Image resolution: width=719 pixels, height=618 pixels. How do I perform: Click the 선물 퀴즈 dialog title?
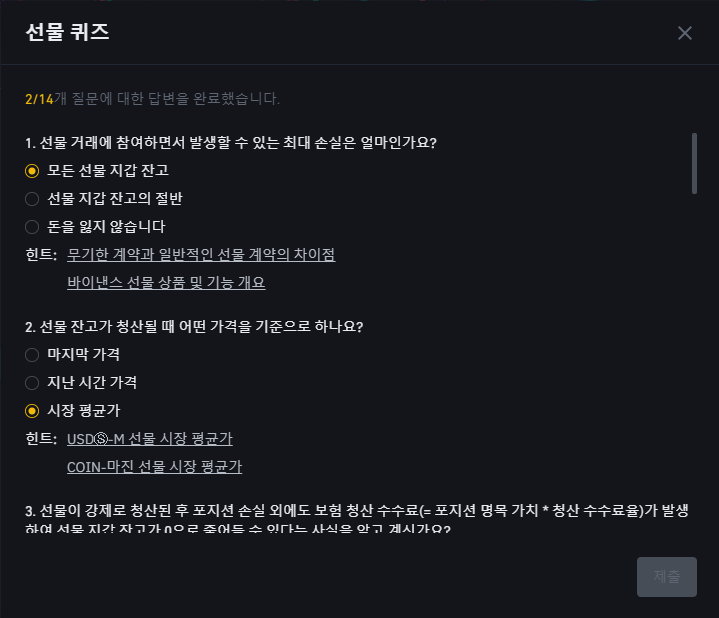pos(67,33)
